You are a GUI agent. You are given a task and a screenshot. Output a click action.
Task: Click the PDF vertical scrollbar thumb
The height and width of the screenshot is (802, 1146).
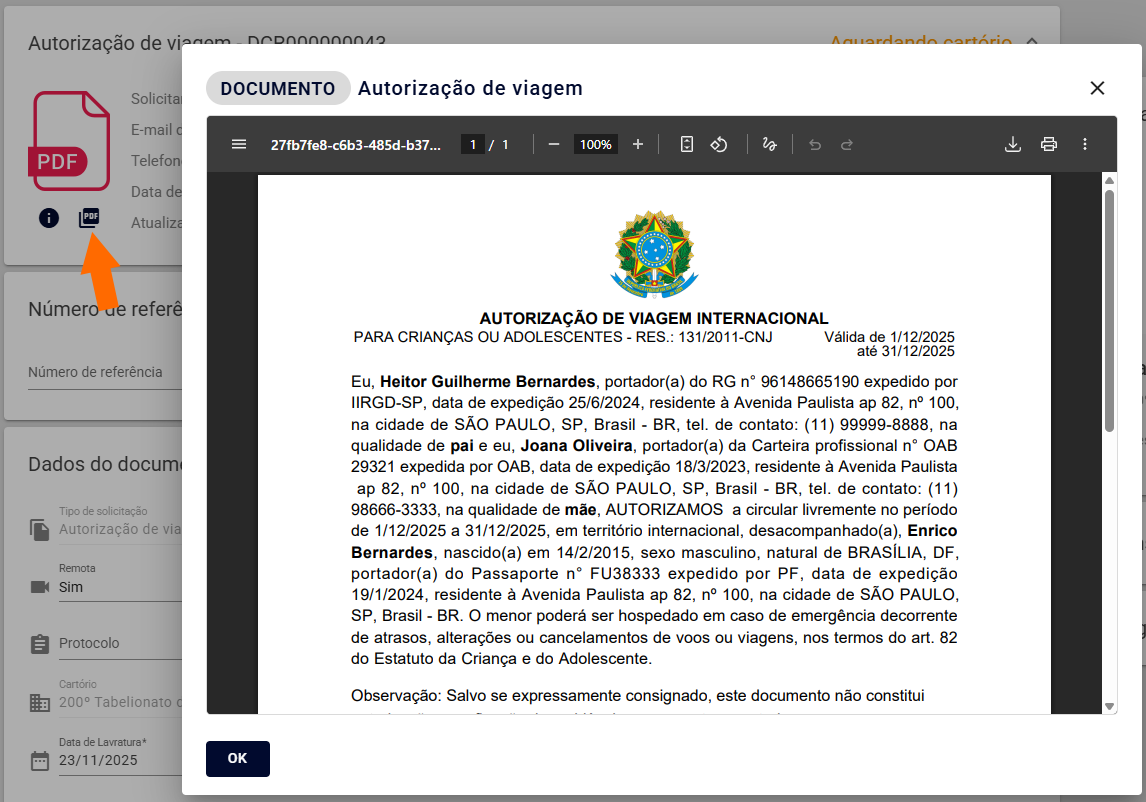click(x=1109, y=311)
